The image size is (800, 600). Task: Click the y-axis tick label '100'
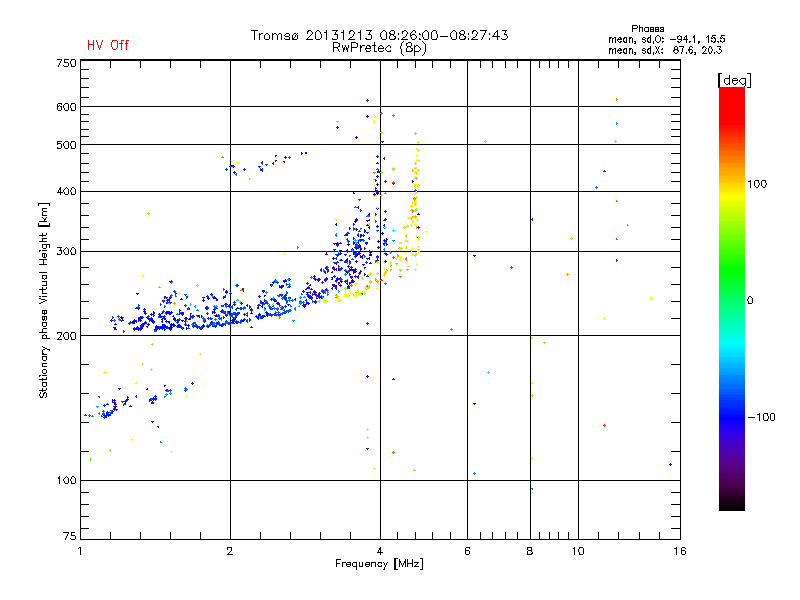[66, 480]
